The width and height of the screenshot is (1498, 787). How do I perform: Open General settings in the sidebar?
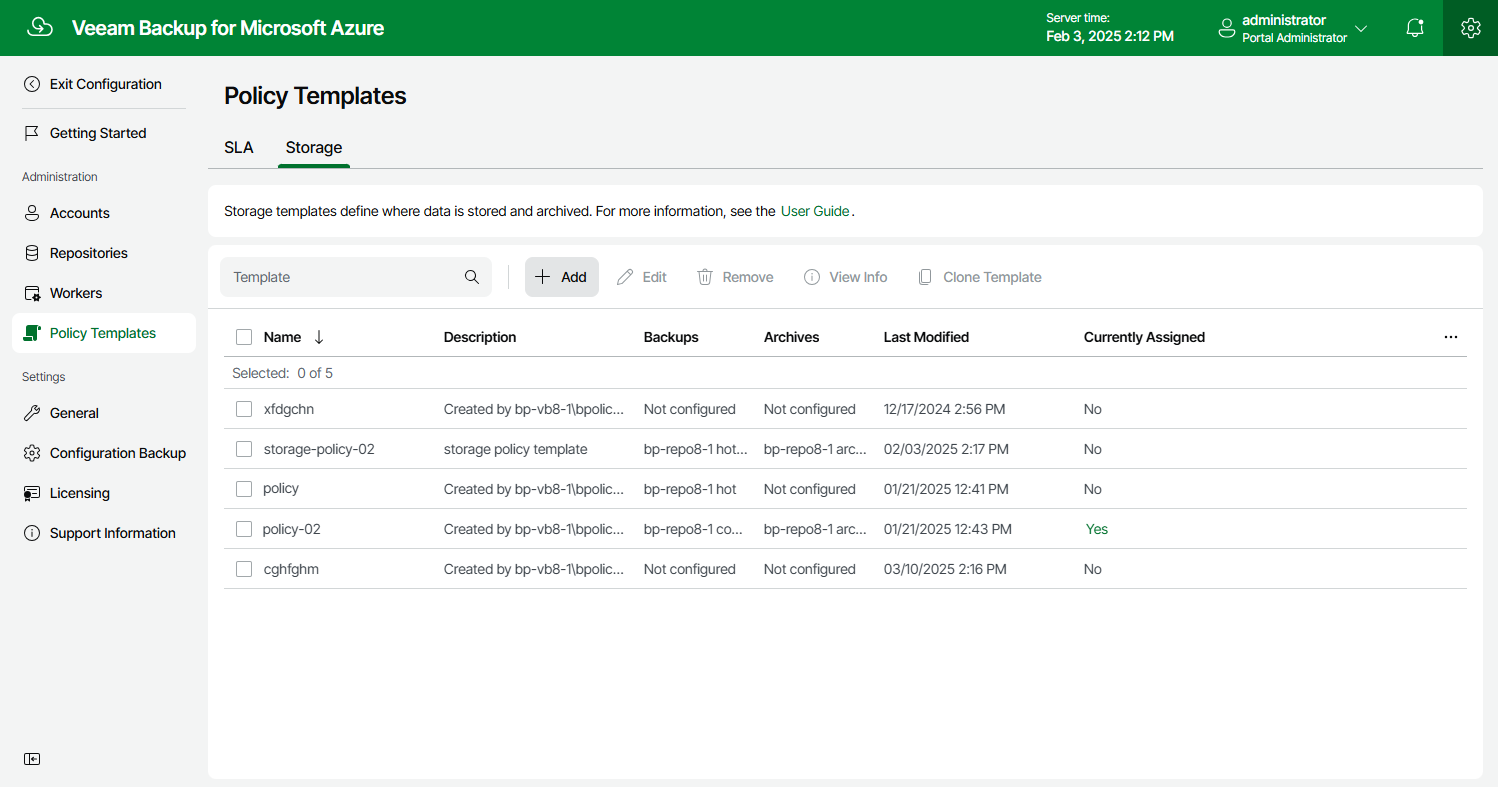[74, 413]
